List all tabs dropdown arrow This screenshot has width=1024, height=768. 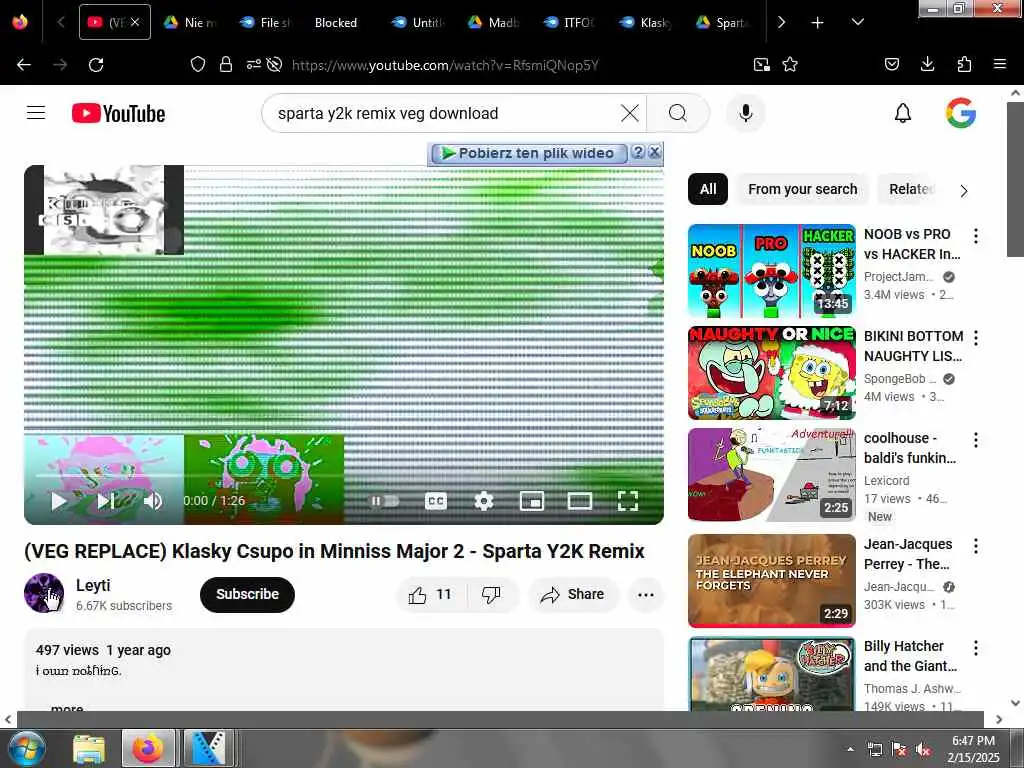[858, 23]
